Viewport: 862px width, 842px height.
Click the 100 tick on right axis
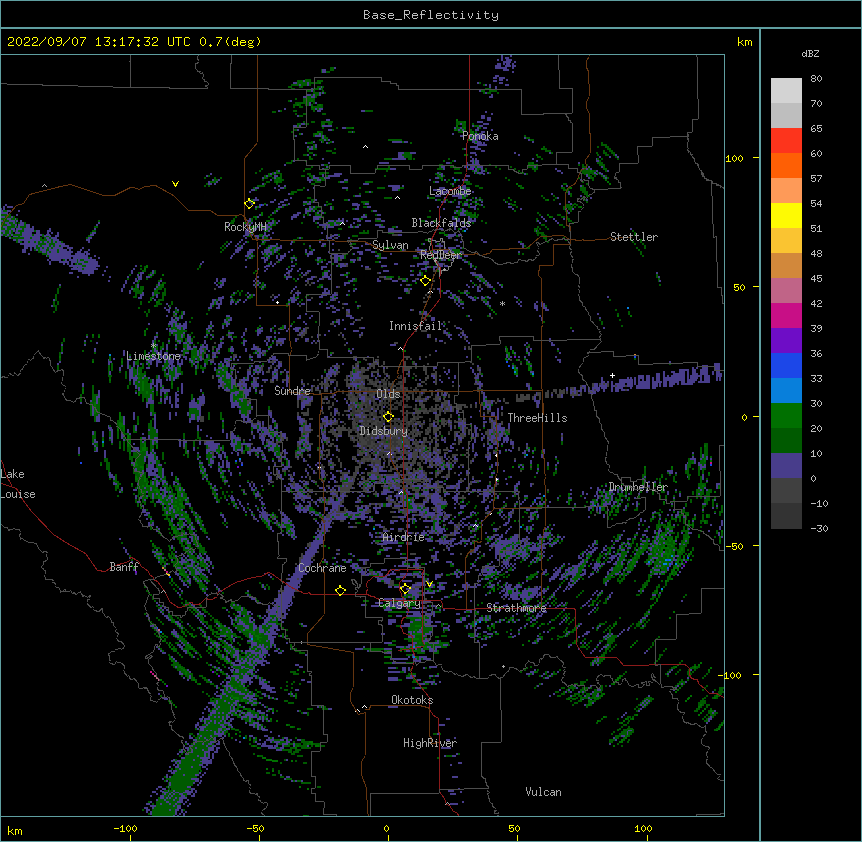[x=734, y=158]
